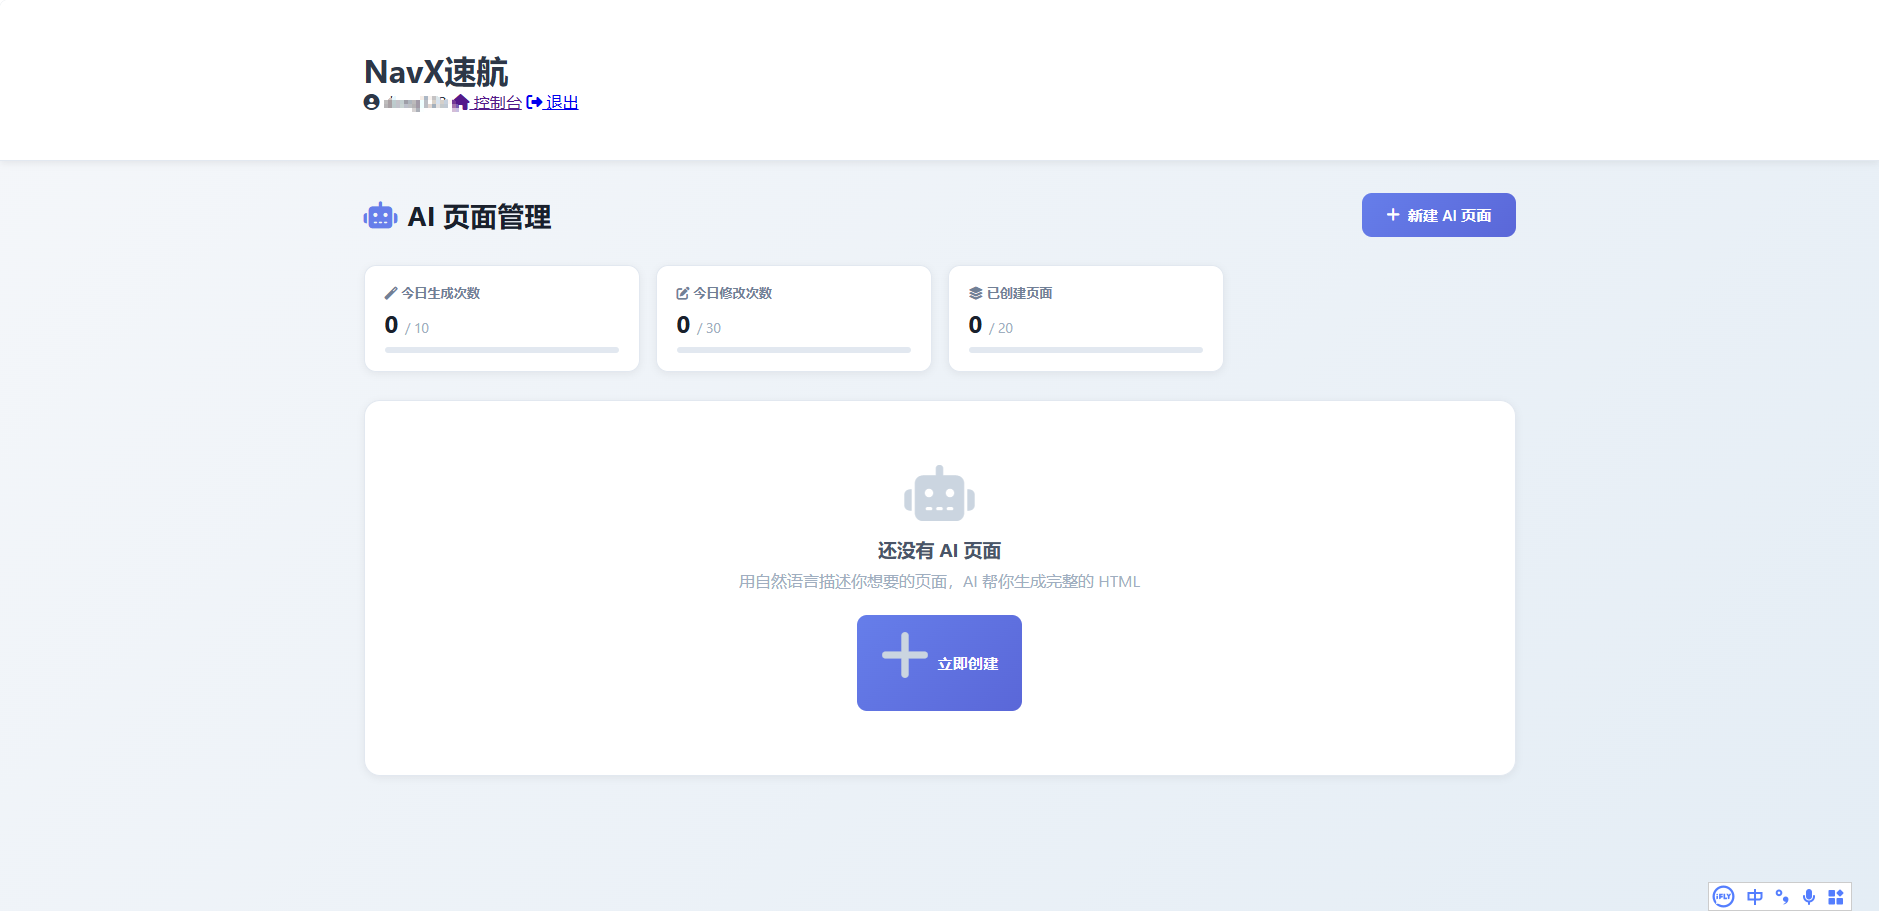Toggle the 中 Chinese input mode icon
The height and width of the screenshot is (911, 1879).
pyautogui.click(x=1755, y=897)
